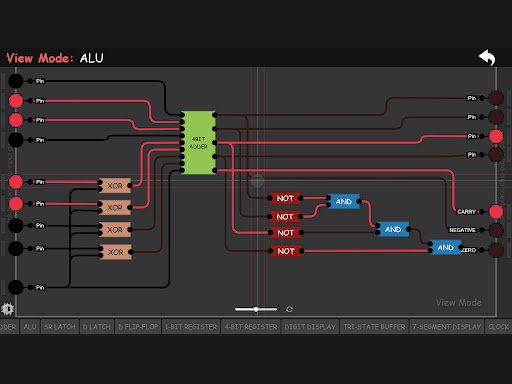Click the zoom reset rotate icon
Screen dimensions: 512x384
coord(289,309)
